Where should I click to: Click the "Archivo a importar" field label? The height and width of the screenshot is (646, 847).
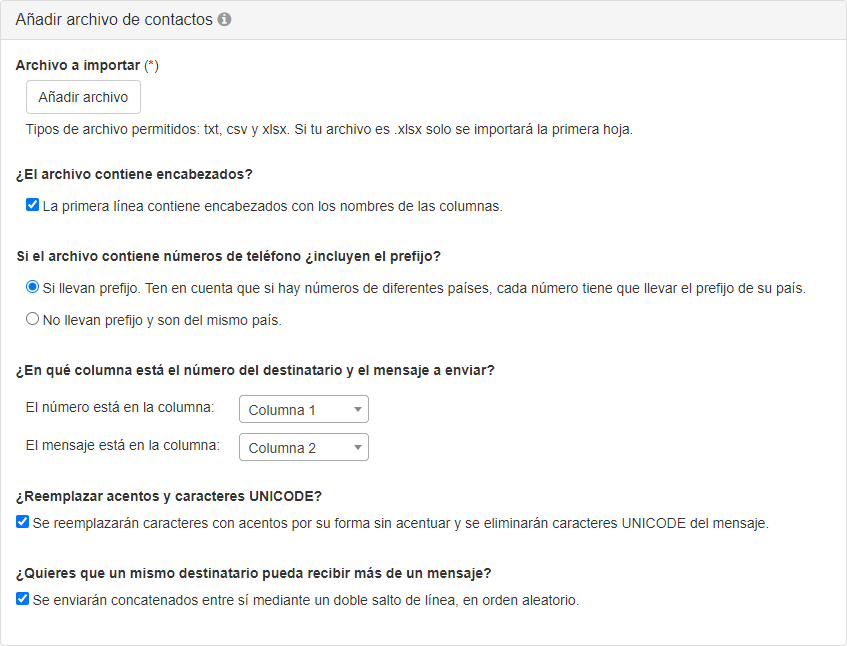click(78, 65)
